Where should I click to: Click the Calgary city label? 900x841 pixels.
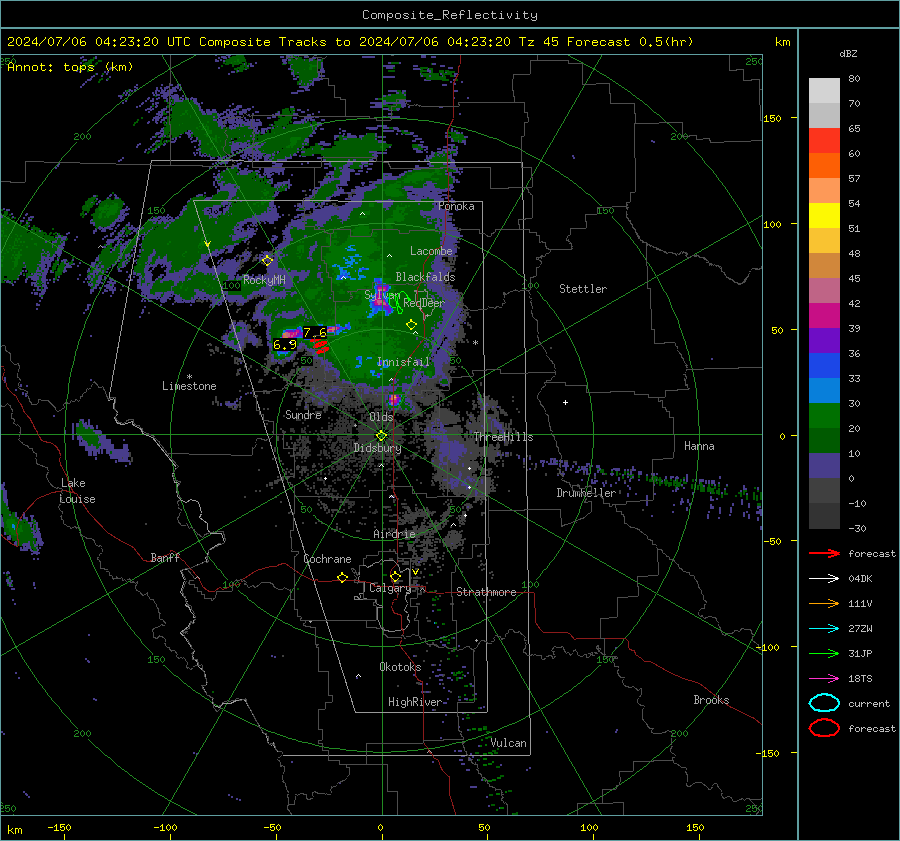click(390, 588)
